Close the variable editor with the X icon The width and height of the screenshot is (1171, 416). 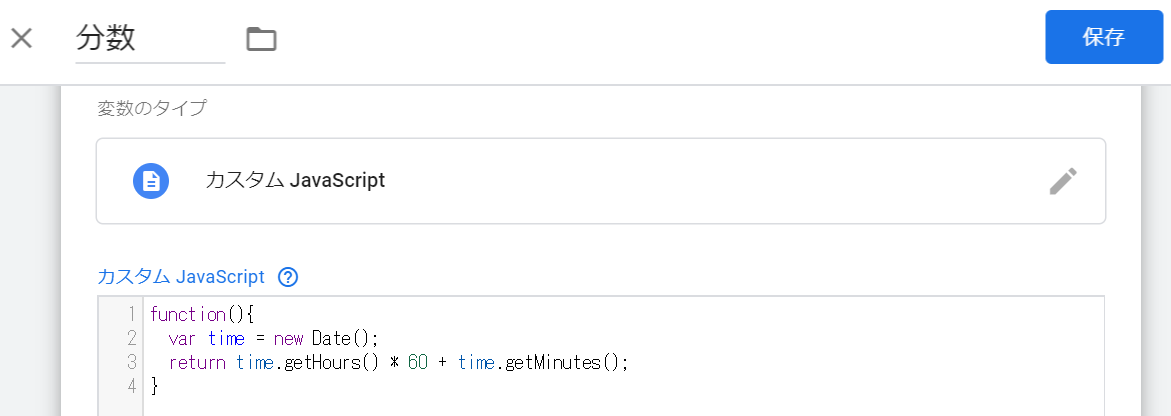[x=22, y=39]
